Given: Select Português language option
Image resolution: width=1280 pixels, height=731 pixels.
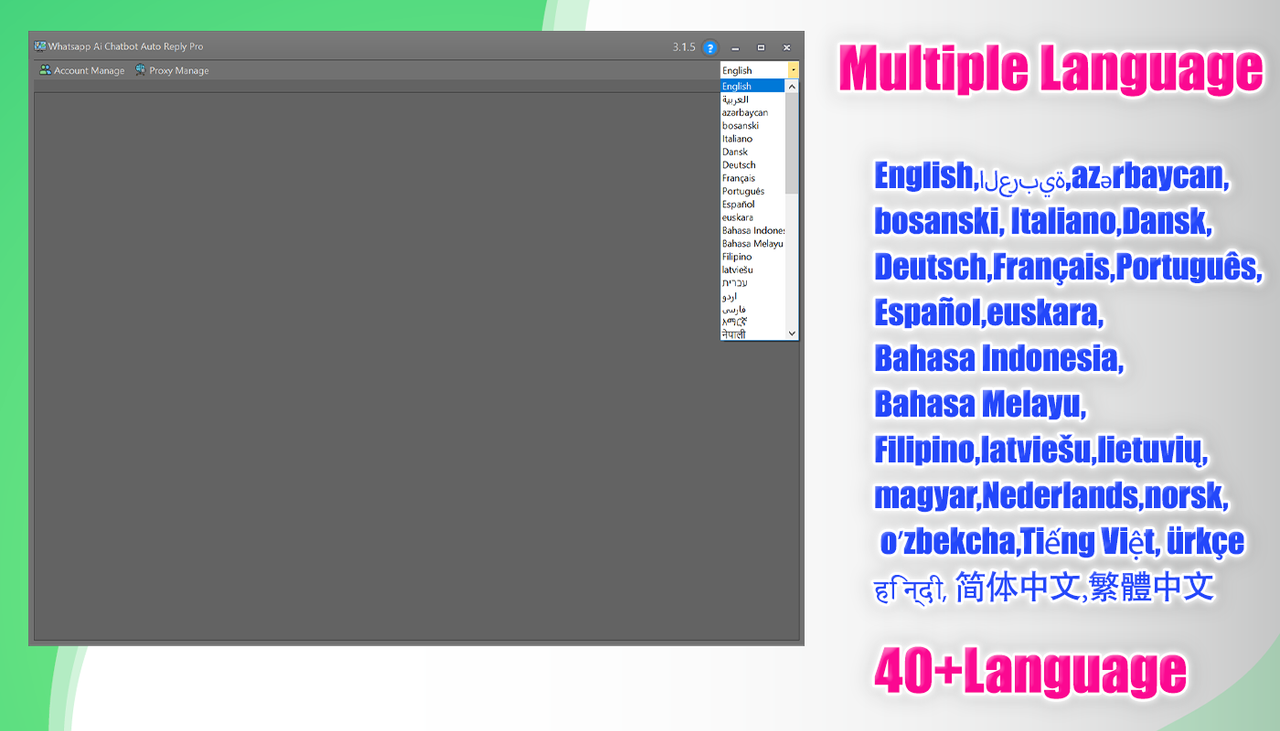Looking at the screenshot, I should [x=753, y=191].
